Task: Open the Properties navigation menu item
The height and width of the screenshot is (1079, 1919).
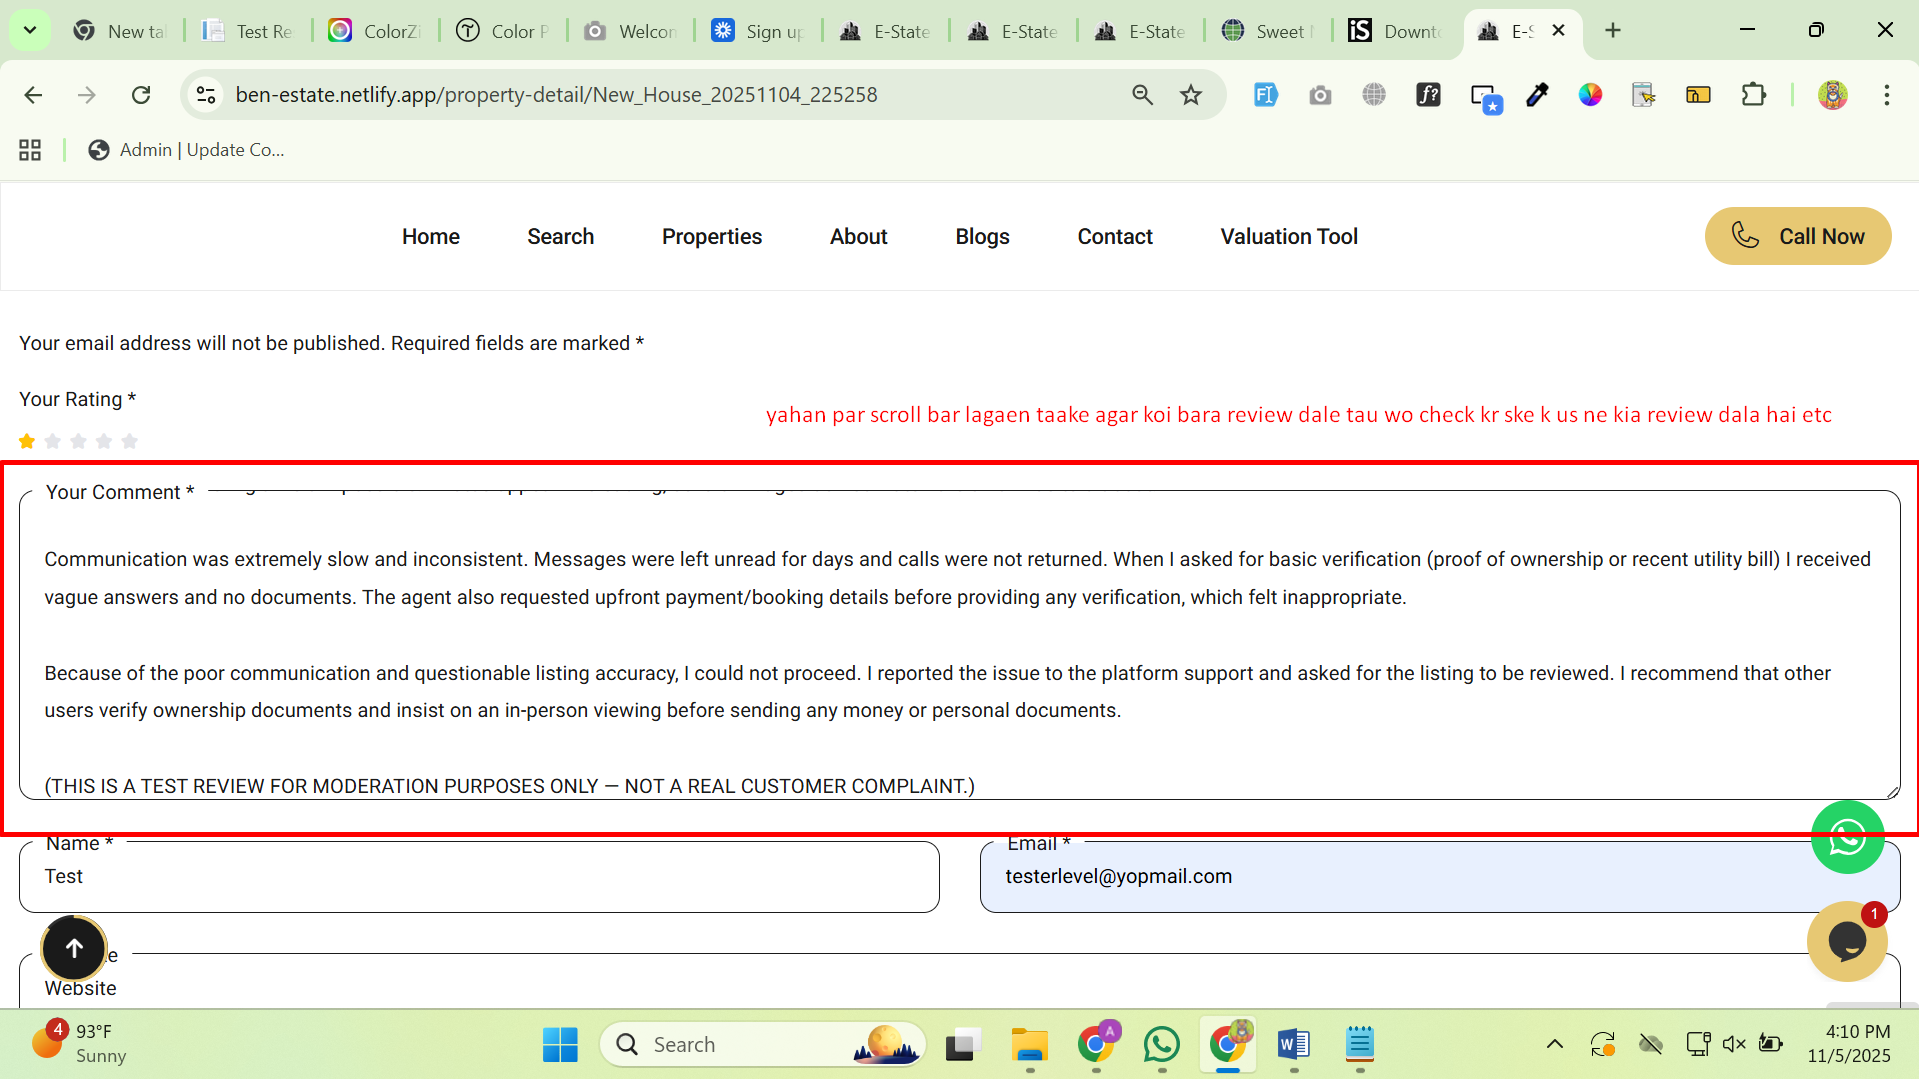Action: tap(711, 236)
